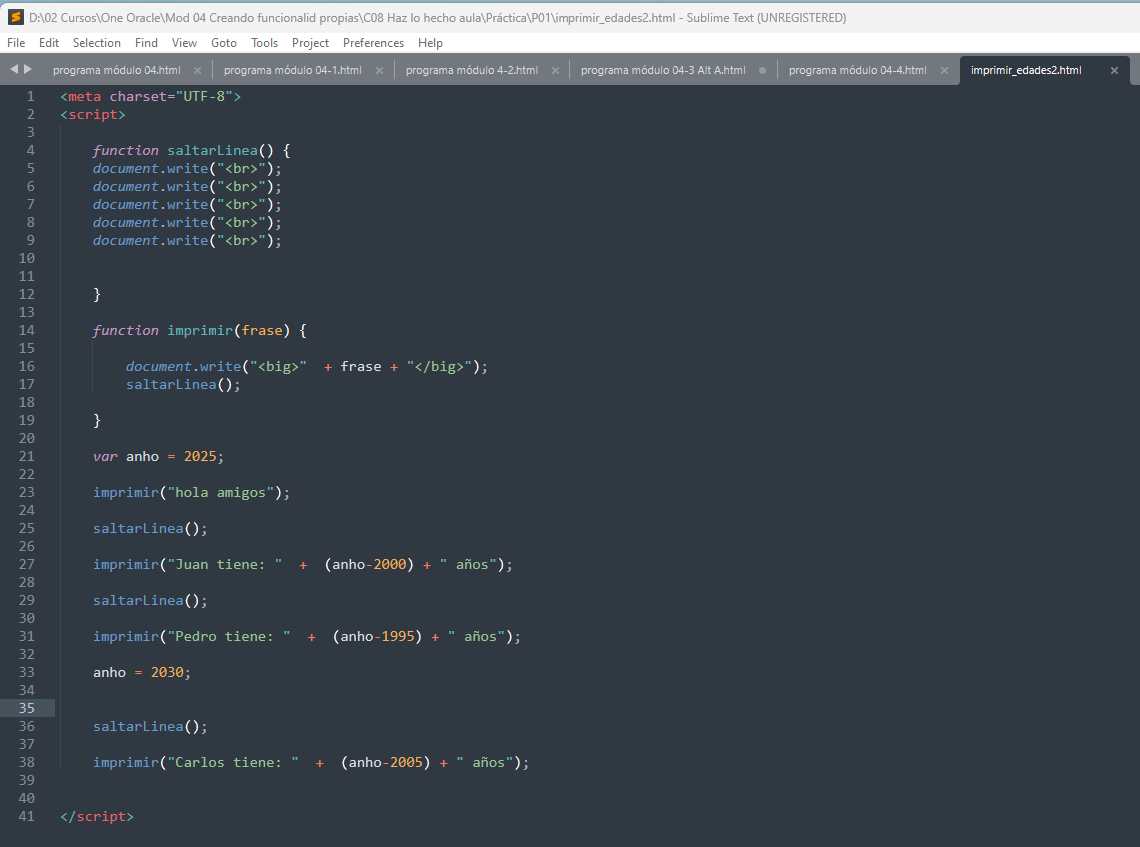1140x847 pixels.
Task: Open the Find menu
Action: pyautogui.click(x=146, y=43)
